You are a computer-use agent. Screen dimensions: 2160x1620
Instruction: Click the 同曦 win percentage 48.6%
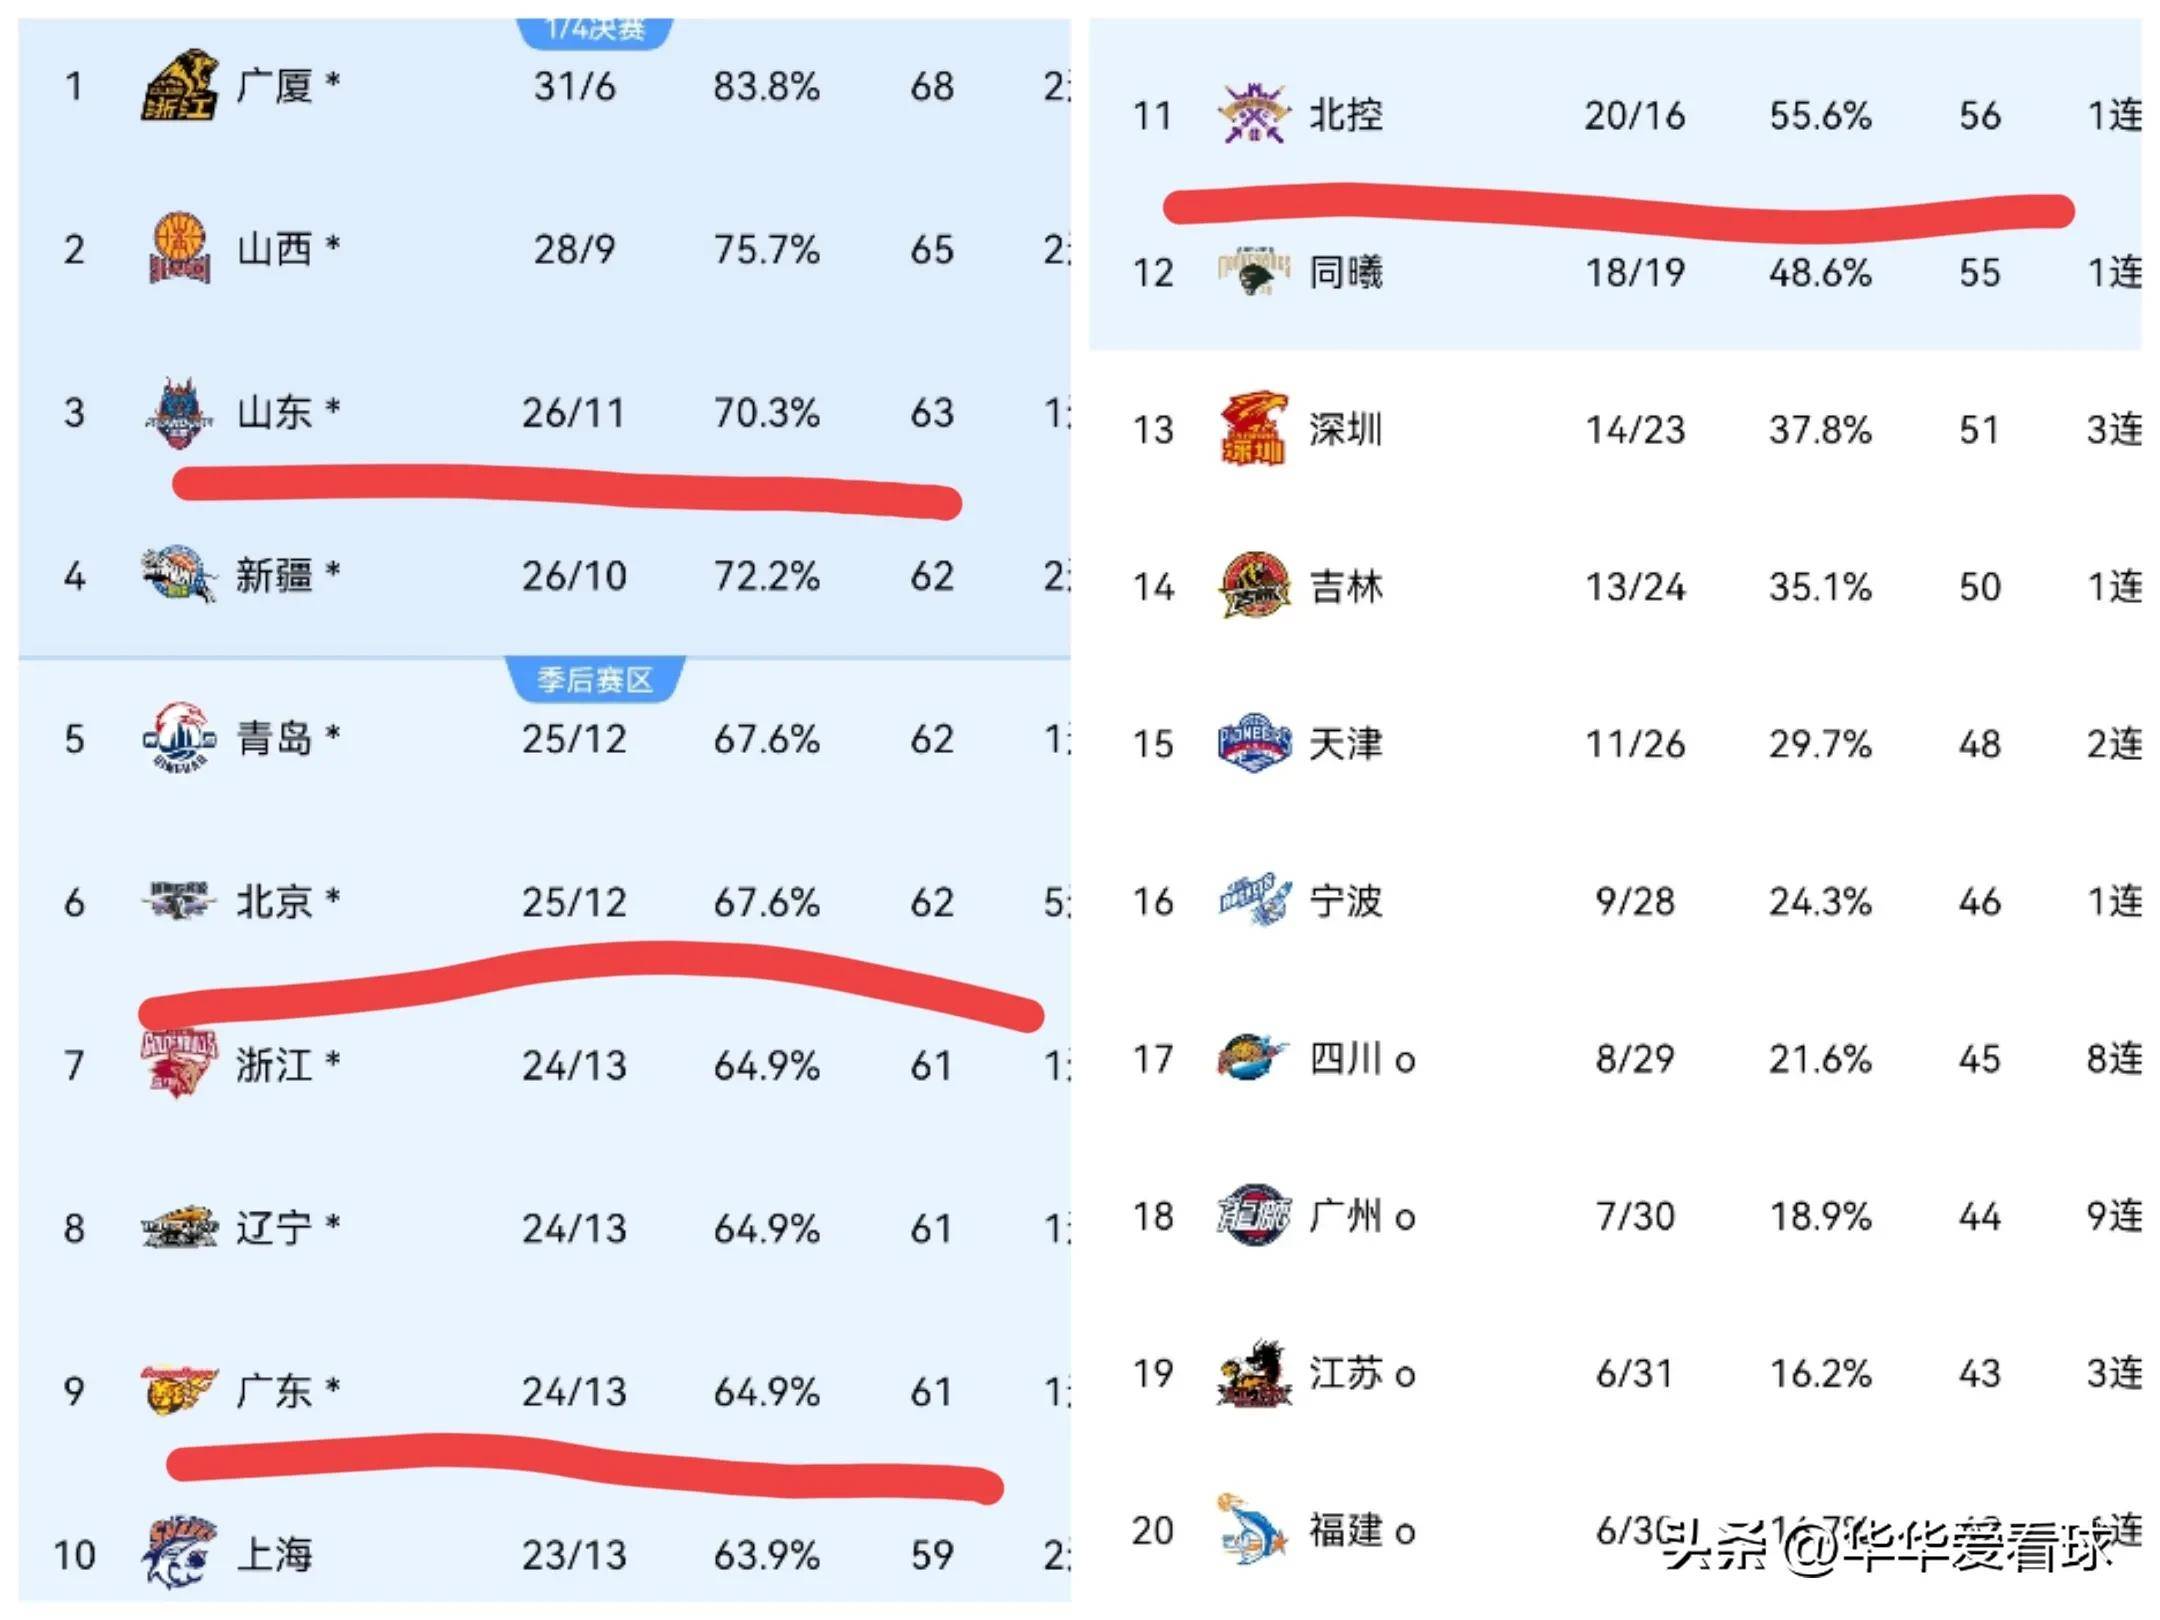(1819, 272)
